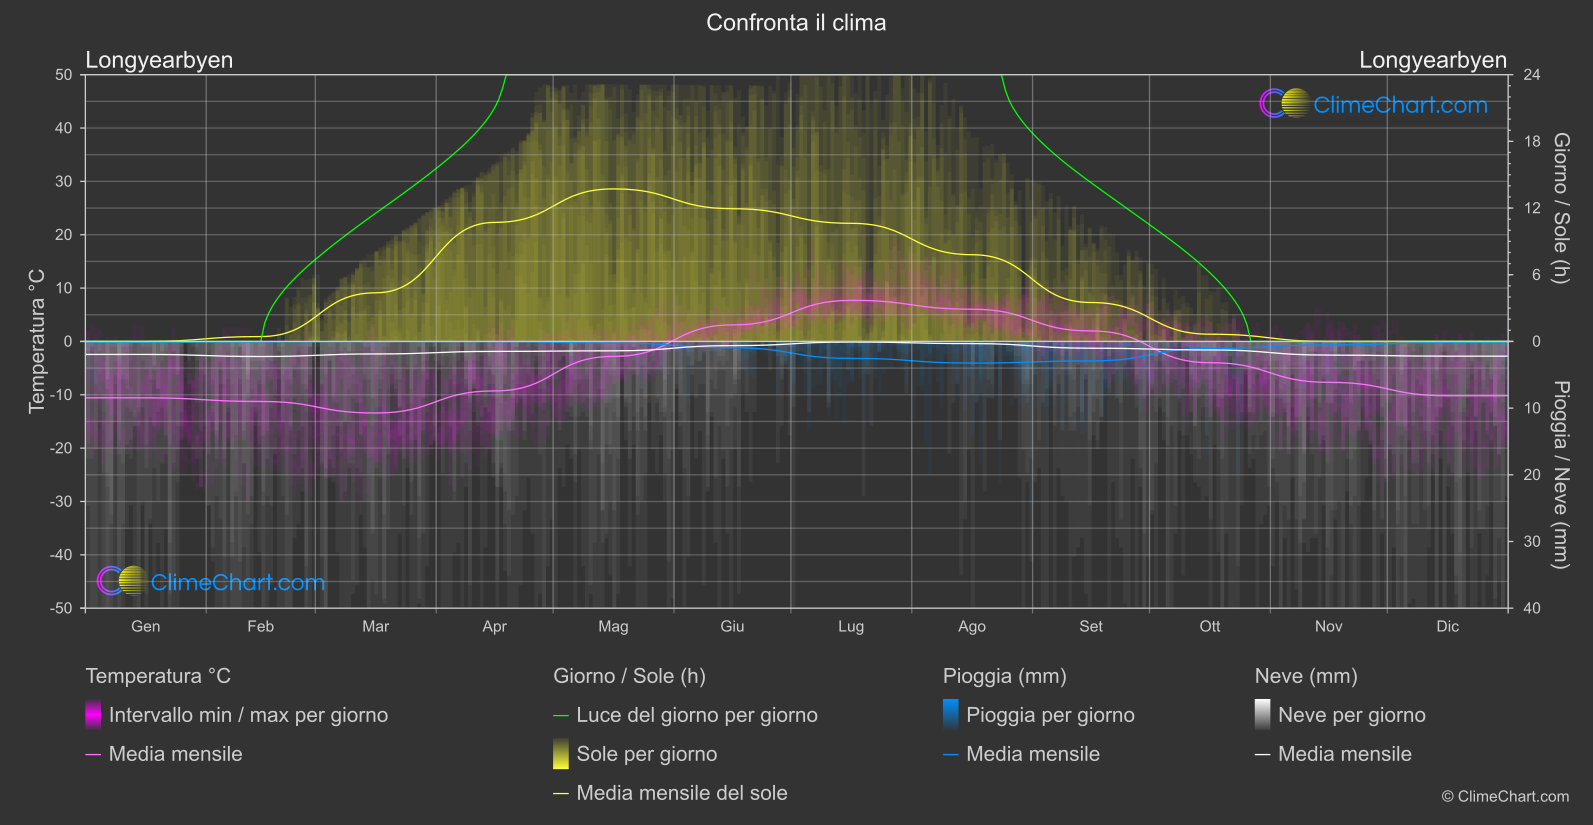This screenshot has height=825, width=1593.
Task: Select the 'Feb' month label
Action: point(261,626)
